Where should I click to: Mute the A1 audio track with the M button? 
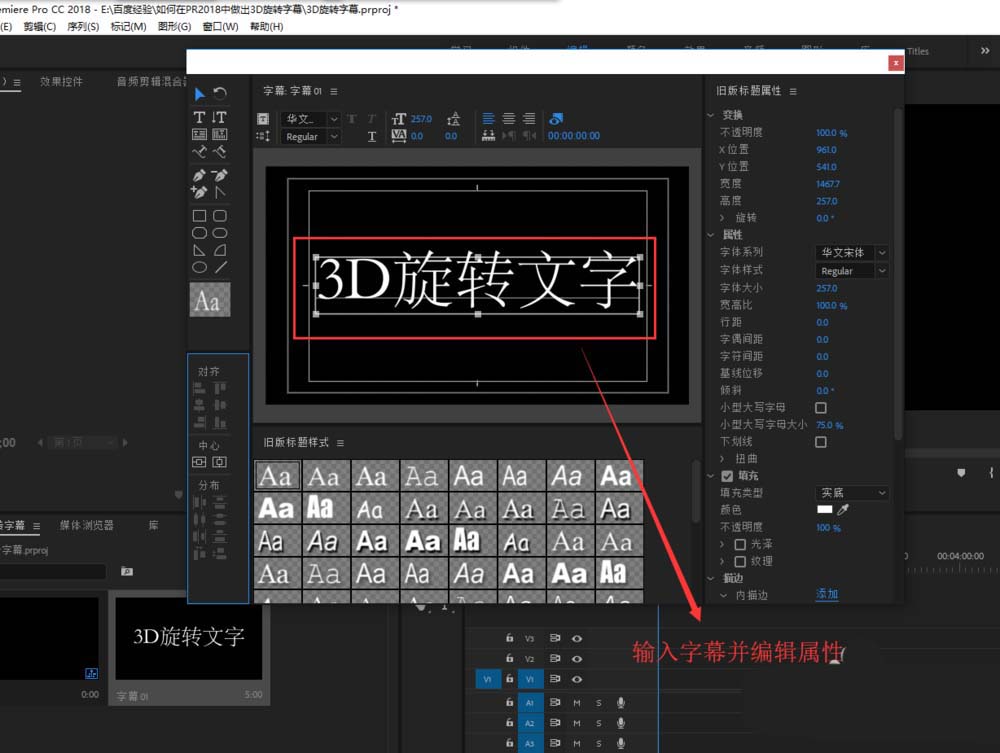pyautogui.click(x=577, y=703)
